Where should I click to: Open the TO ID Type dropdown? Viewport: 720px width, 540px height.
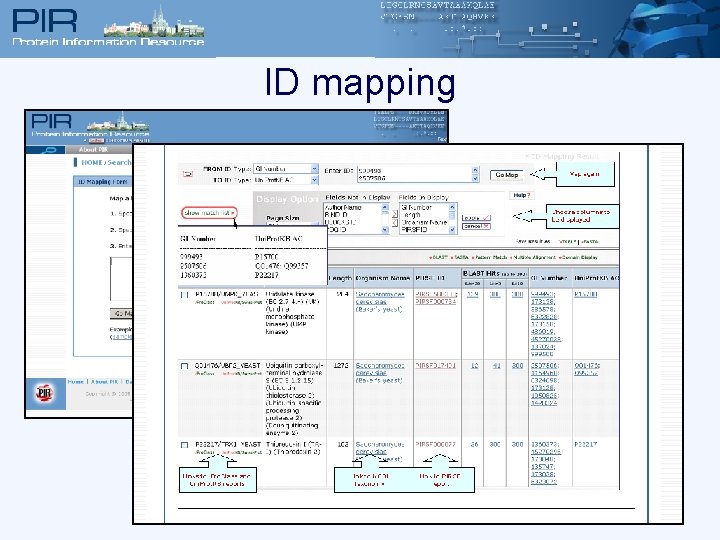pos(286,180)
